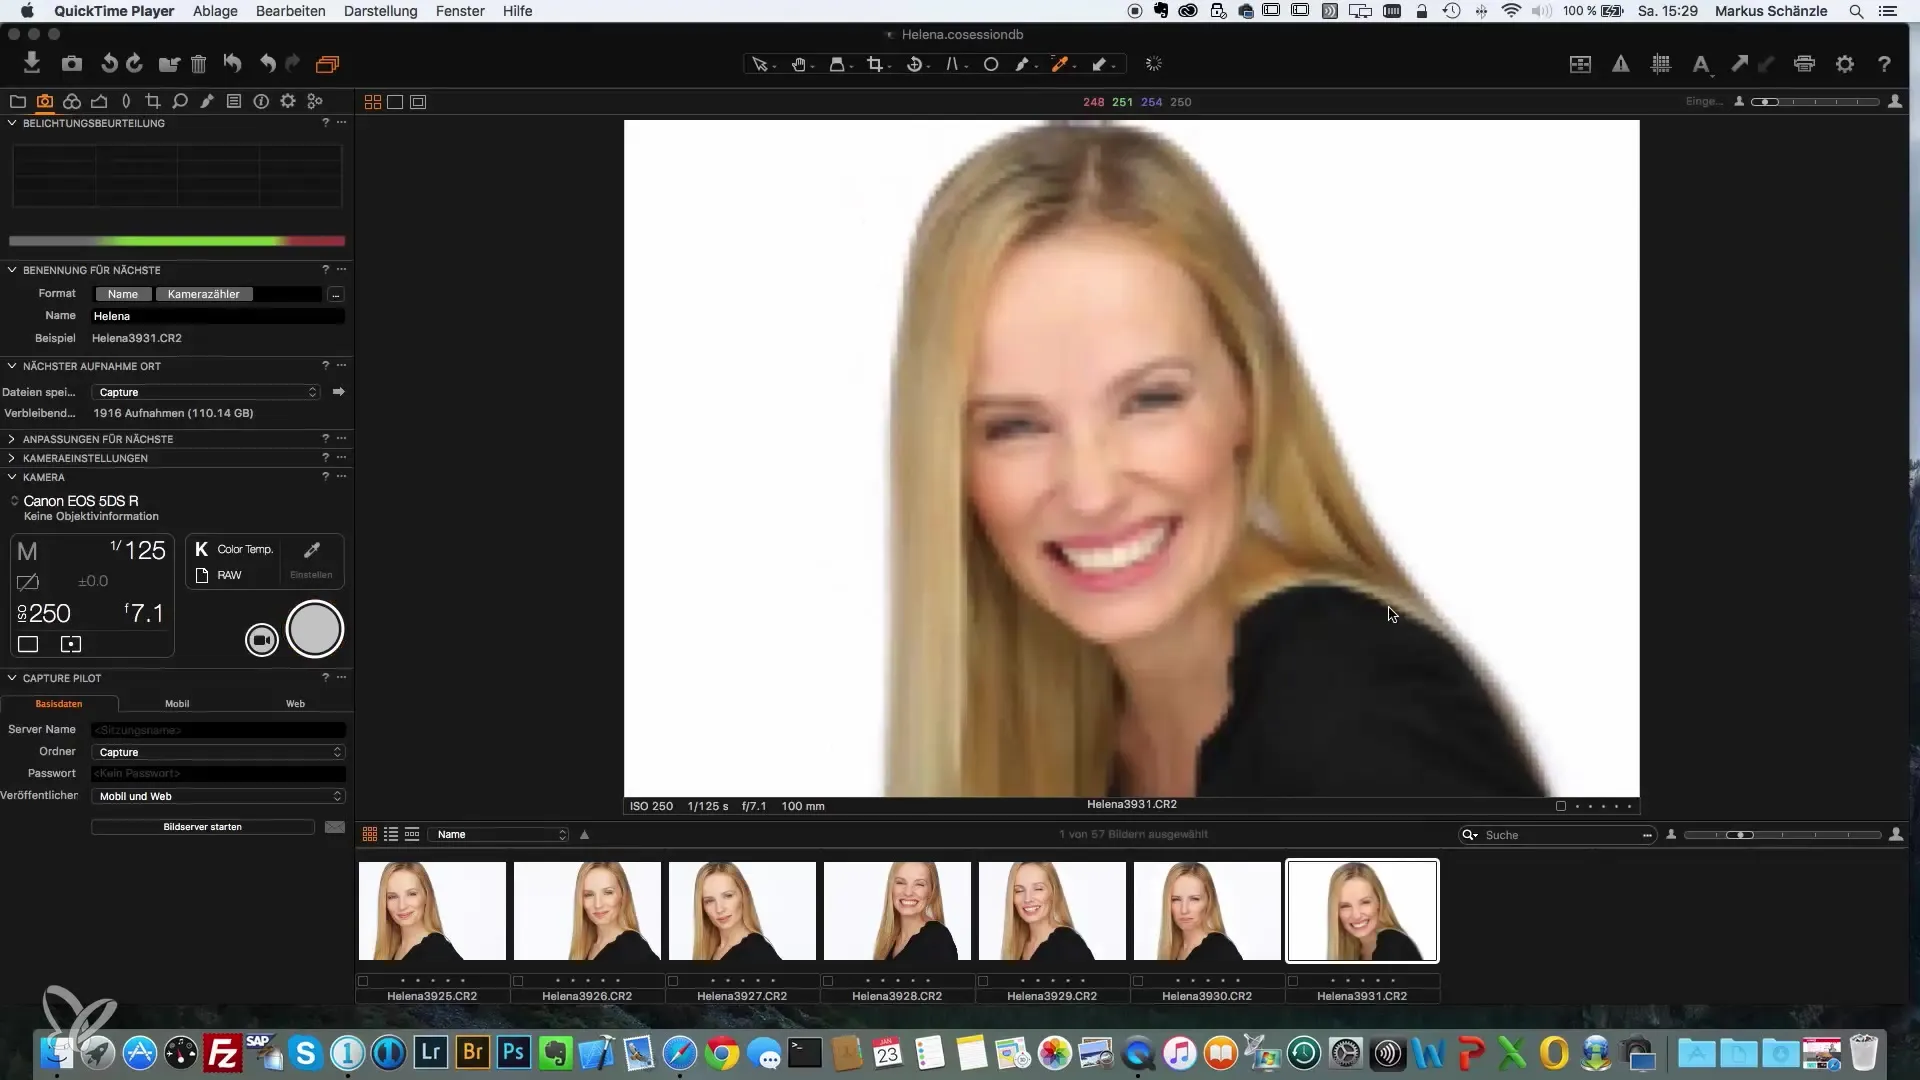Open preferences gear icon in toolbar

pyautogui.click(x=1845, y=64)
